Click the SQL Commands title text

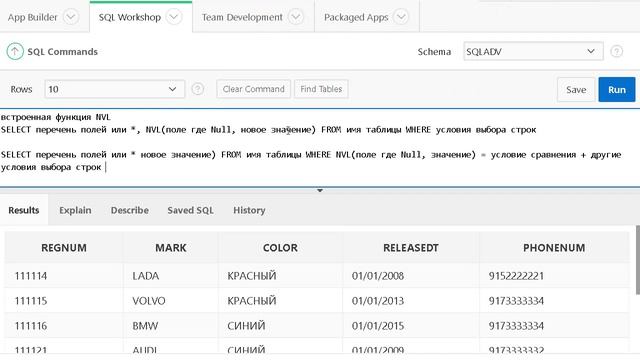click(62, 52)
